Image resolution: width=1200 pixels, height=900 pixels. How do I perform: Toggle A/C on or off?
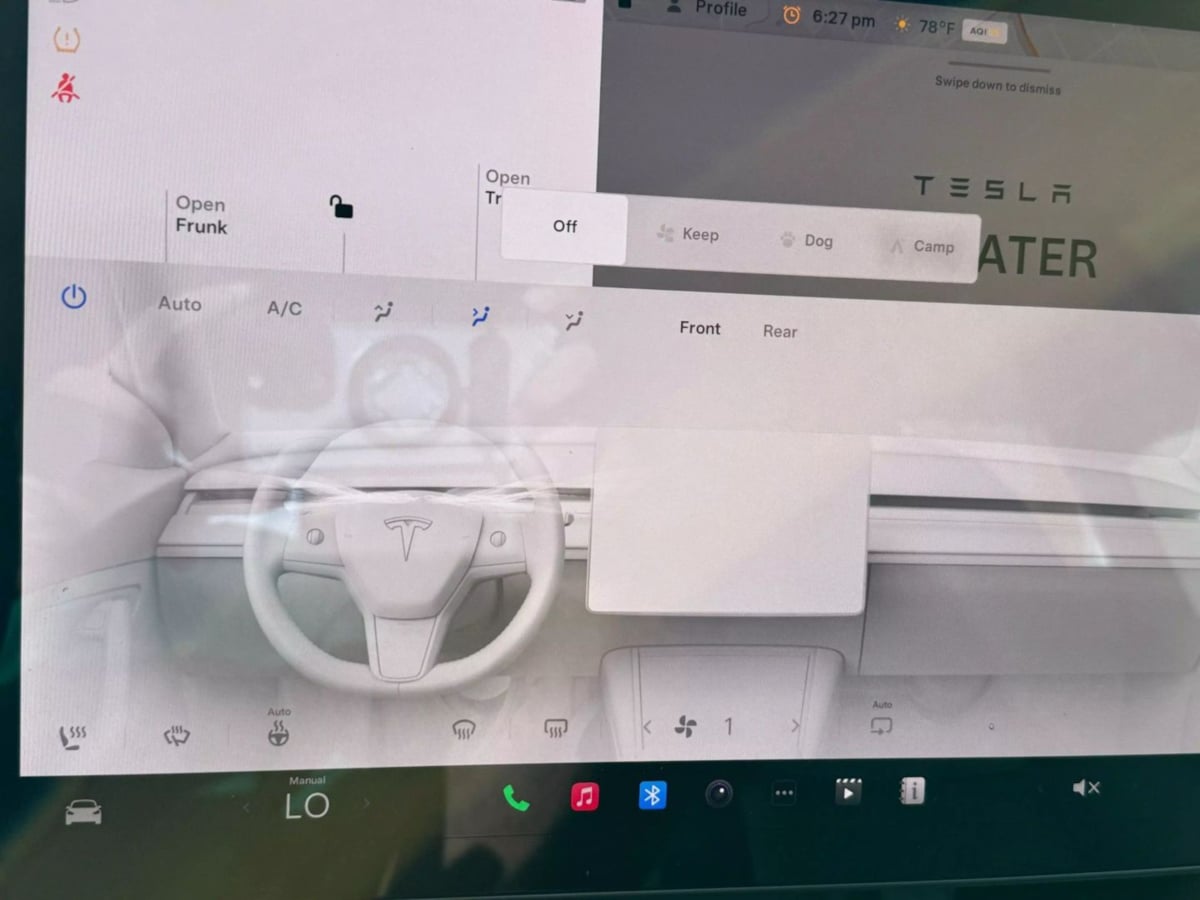click(x=284, y=308)
